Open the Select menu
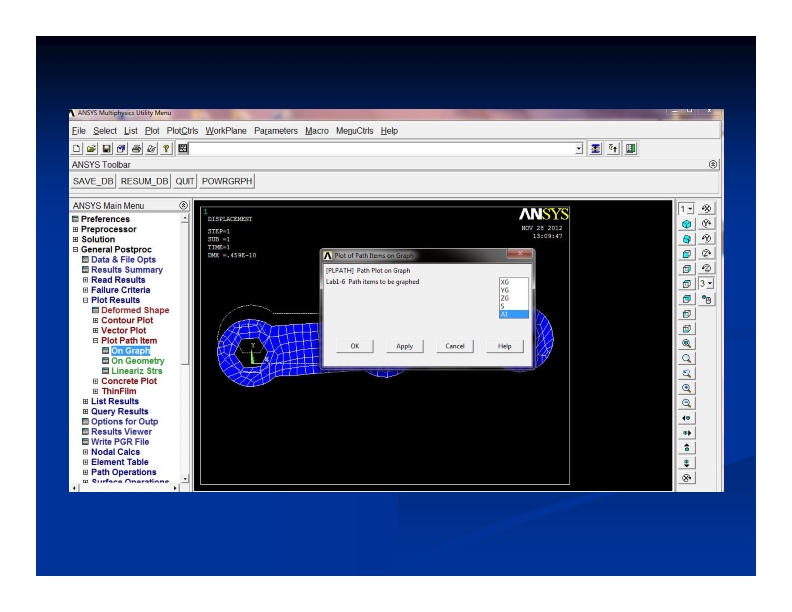 click(105, 131)
